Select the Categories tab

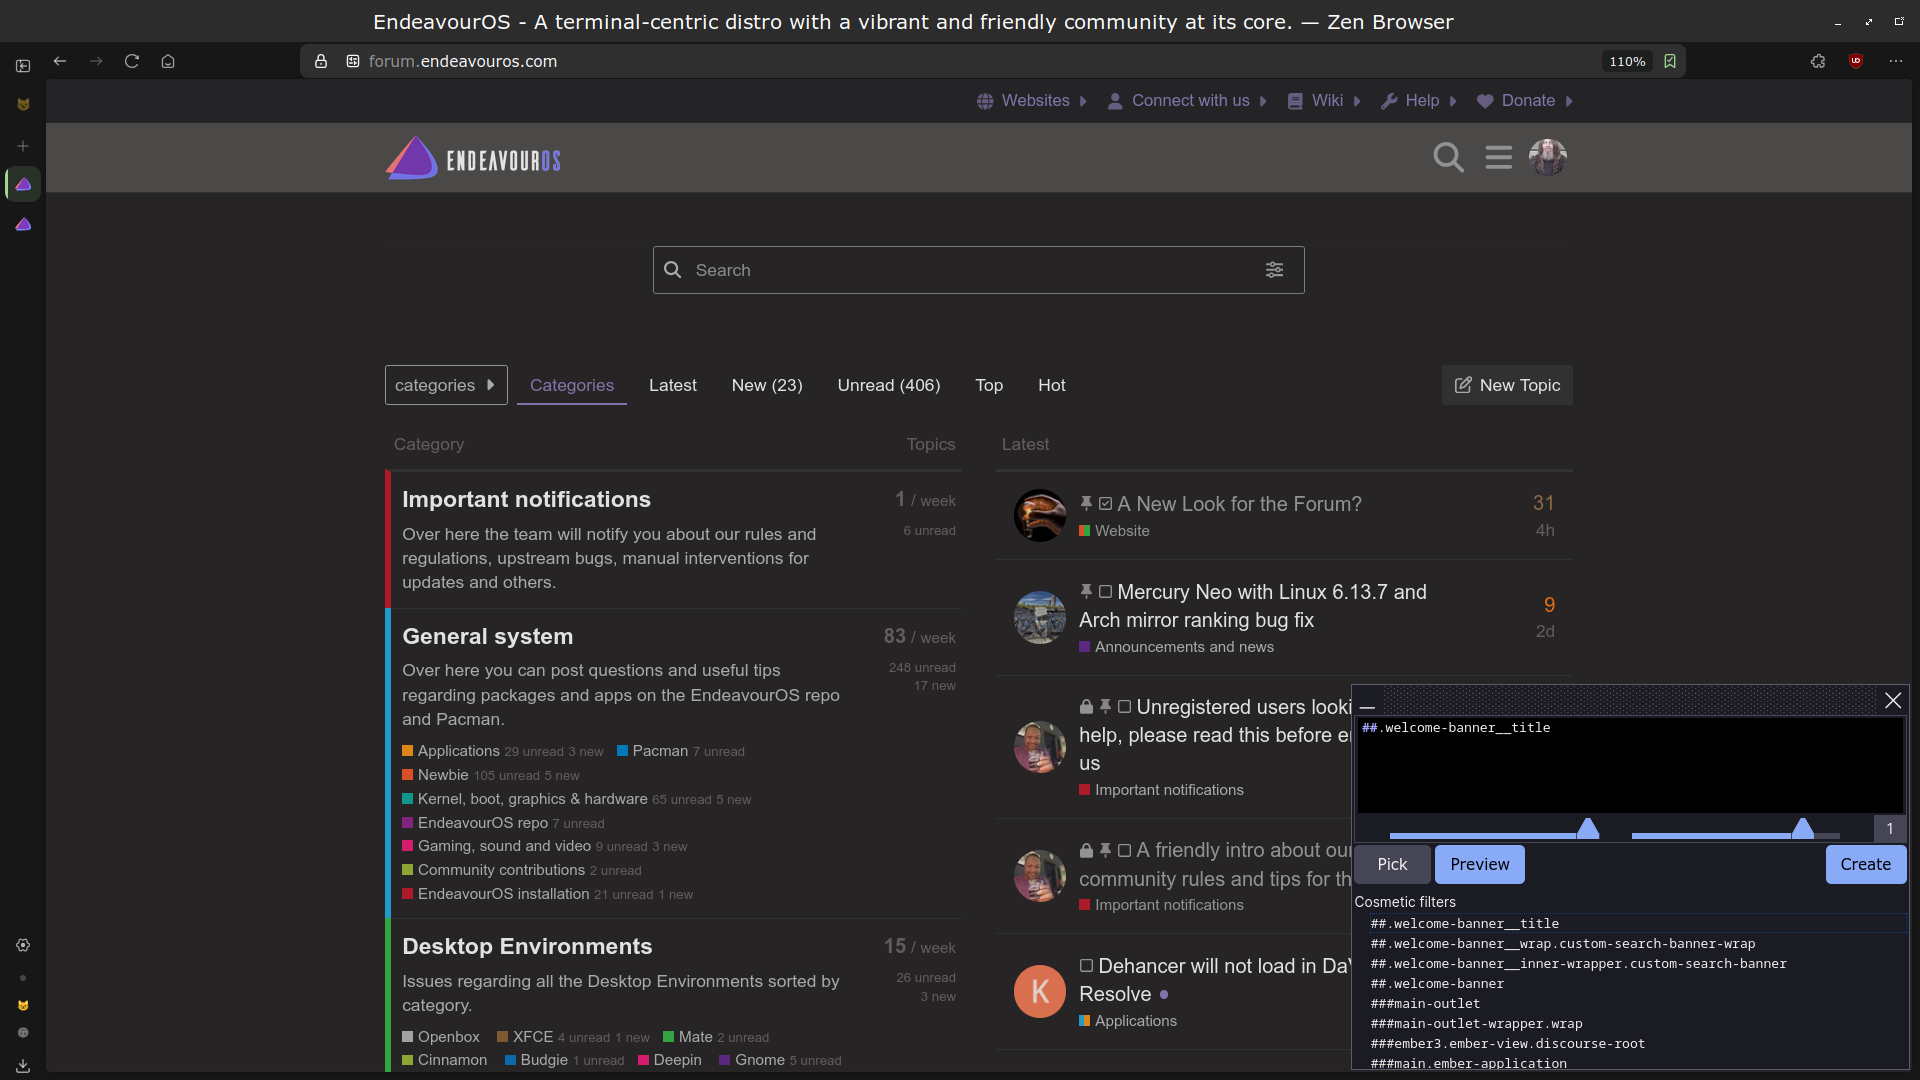(572, 385)
